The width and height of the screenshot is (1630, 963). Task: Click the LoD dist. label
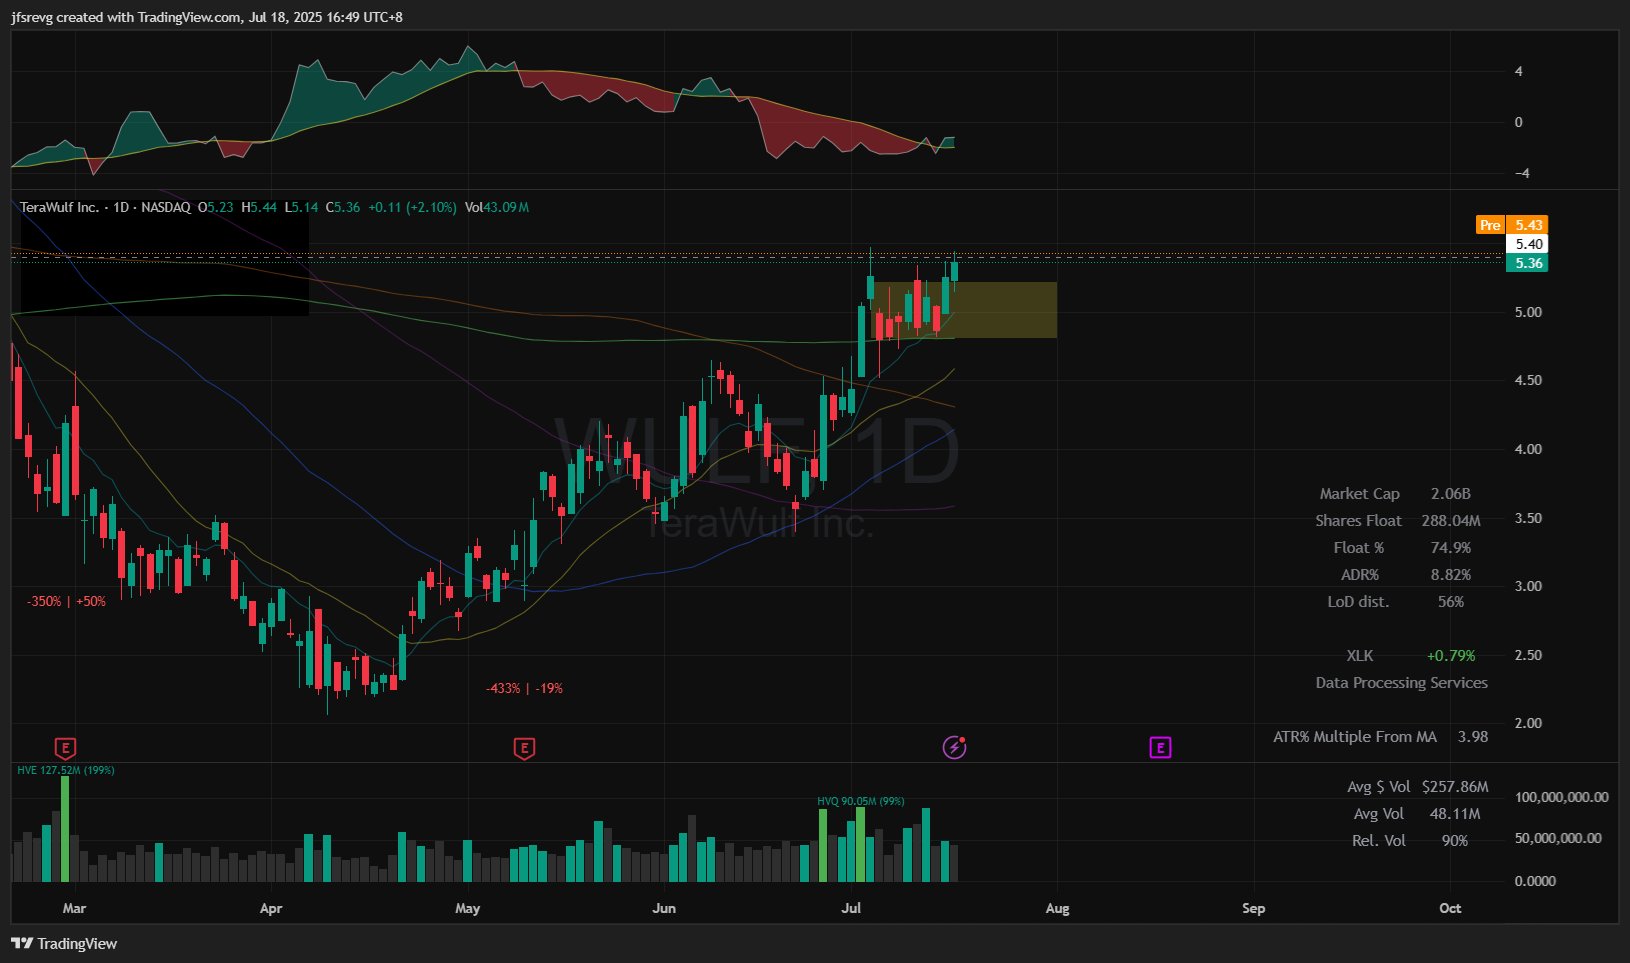(1358, 601)
